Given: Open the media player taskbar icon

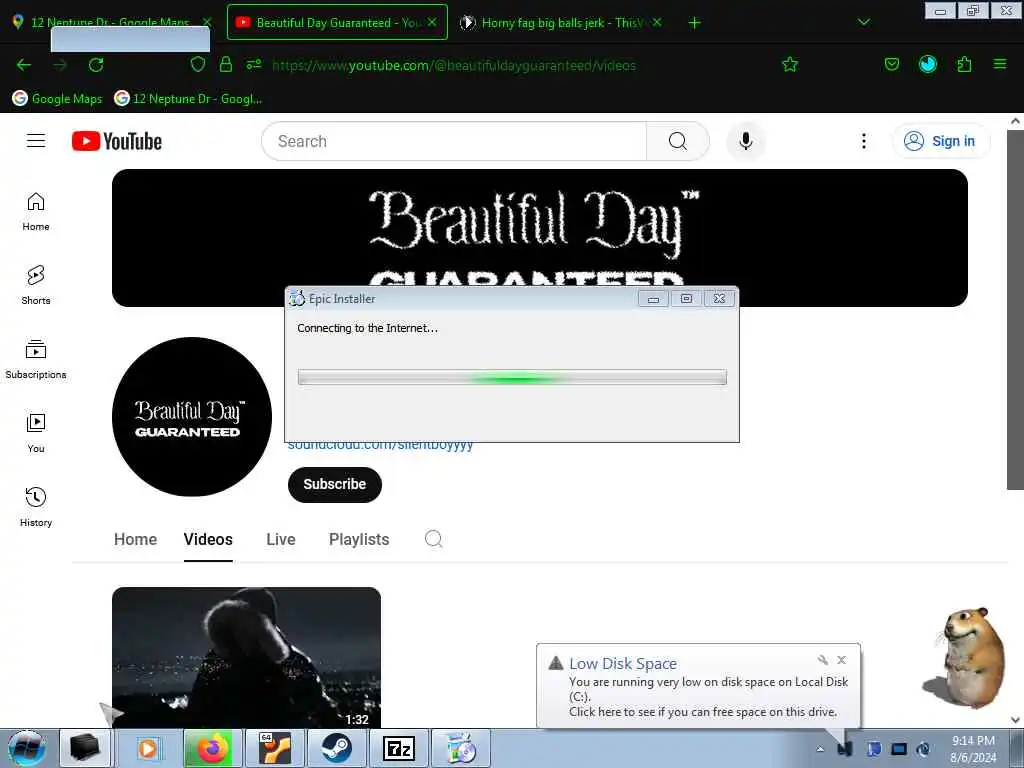Looking at the screenshot, I should tap(148, 748).
